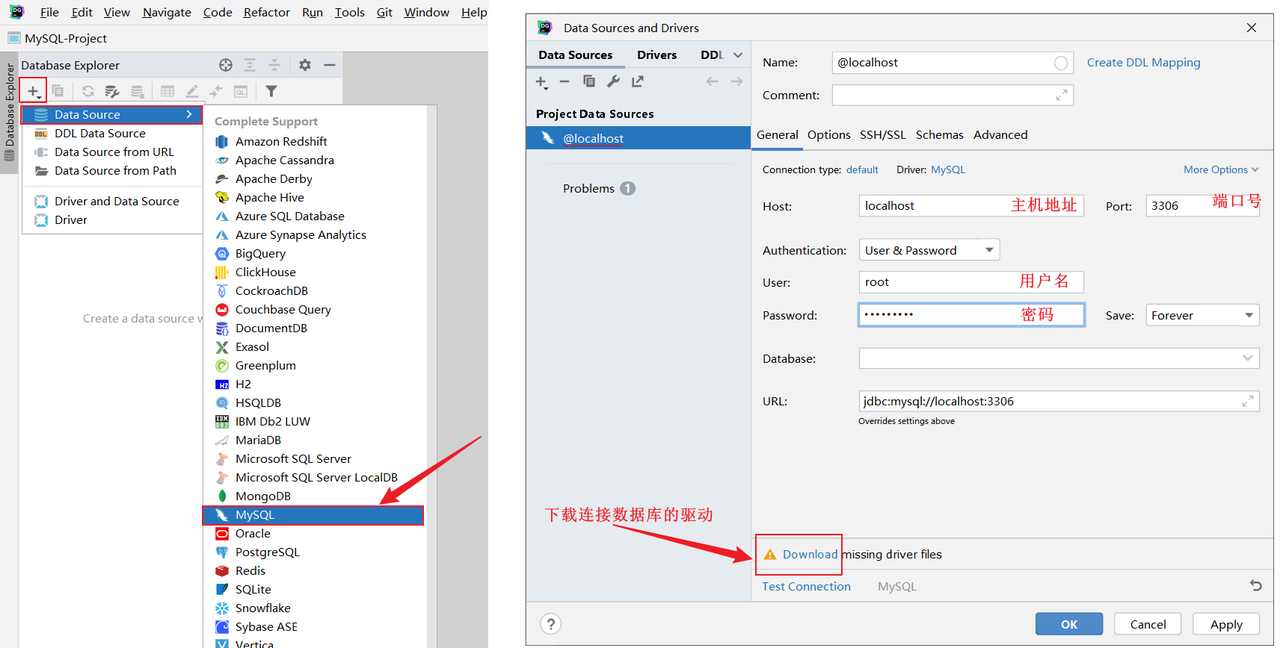Open the Driver MySQL link selector
Viewport: 1280px width, 648px height.
(x=948, y=170)
